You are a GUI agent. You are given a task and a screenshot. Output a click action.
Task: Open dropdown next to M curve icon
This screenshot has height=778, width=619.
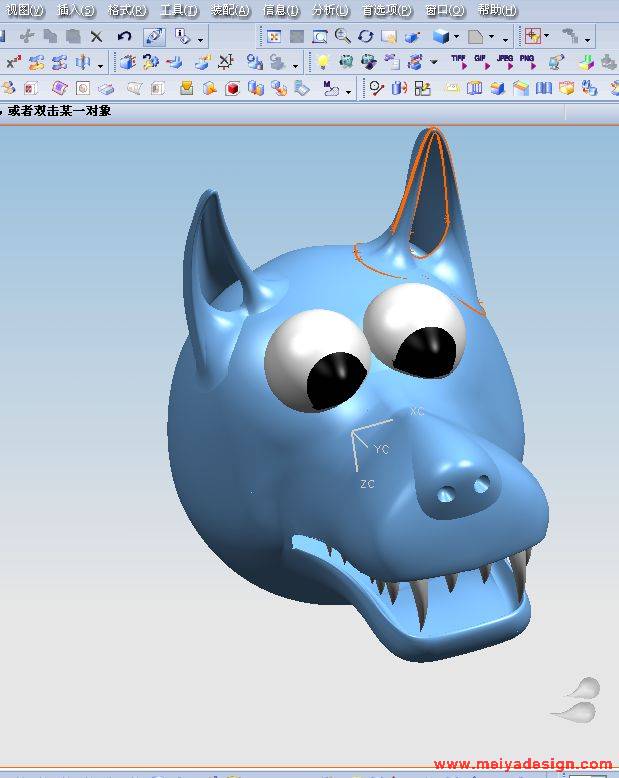pyautogui.click(x=348, y=92)
